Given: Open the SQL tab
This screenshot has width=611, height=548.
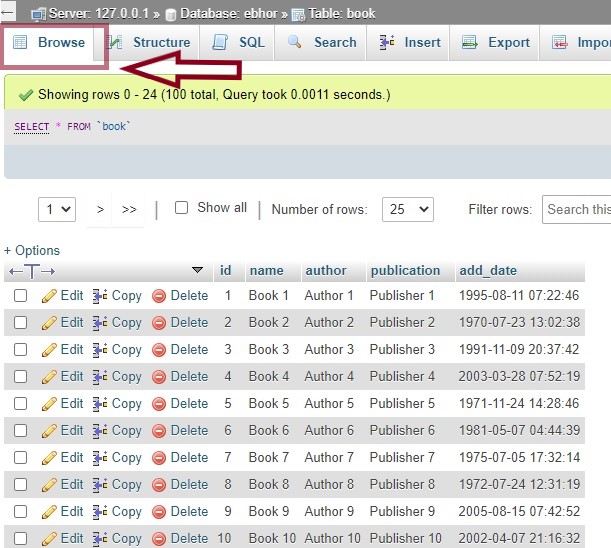Looking at the screenshot, I should [238, 42].
